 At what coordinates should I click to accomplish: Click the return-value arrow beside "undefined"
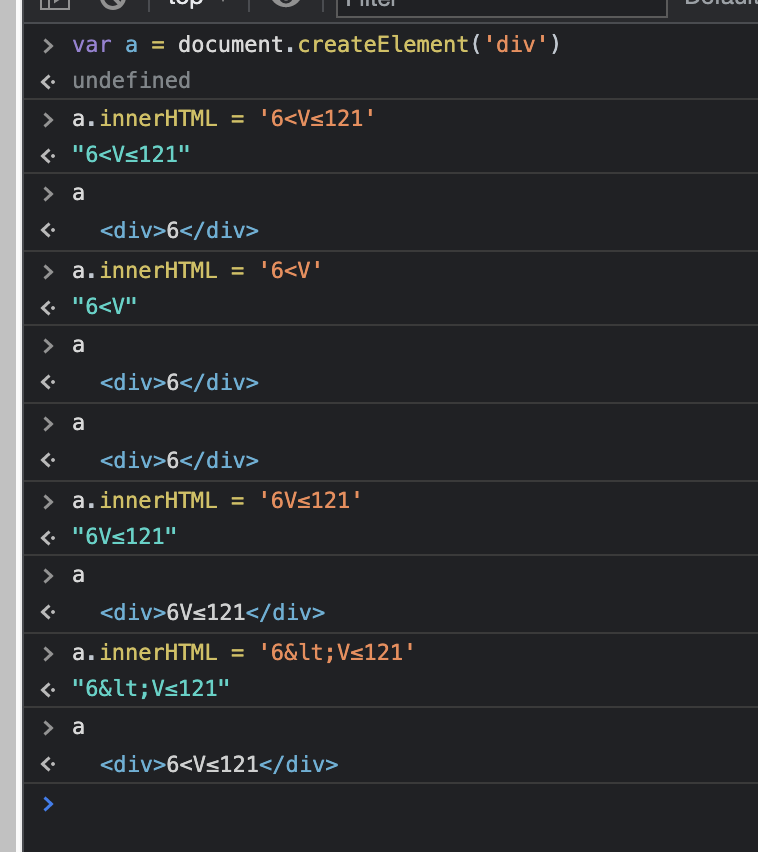pos(47,80)
